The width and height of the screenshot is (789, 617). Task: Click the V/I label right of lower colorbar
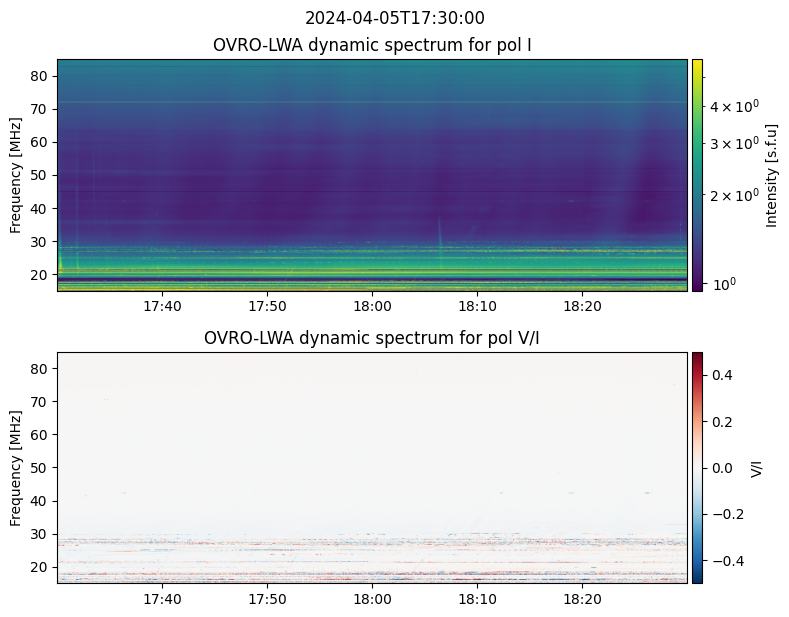[757, 467]
